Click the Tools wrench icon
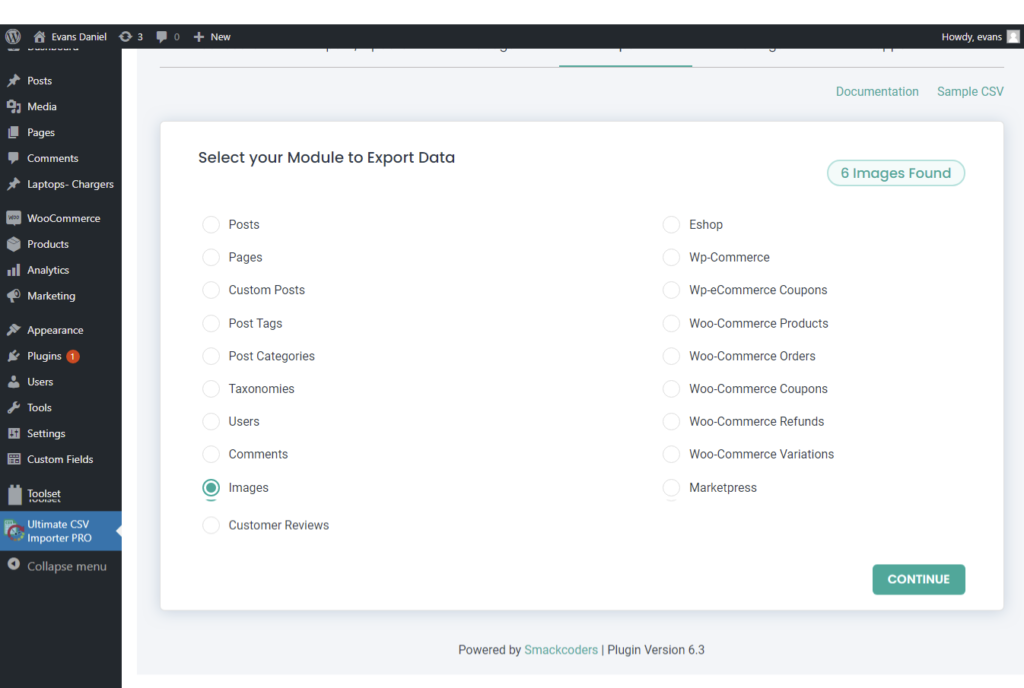Image resolution: width=1024 pixels, height=688 pixels. pos(14,407)
